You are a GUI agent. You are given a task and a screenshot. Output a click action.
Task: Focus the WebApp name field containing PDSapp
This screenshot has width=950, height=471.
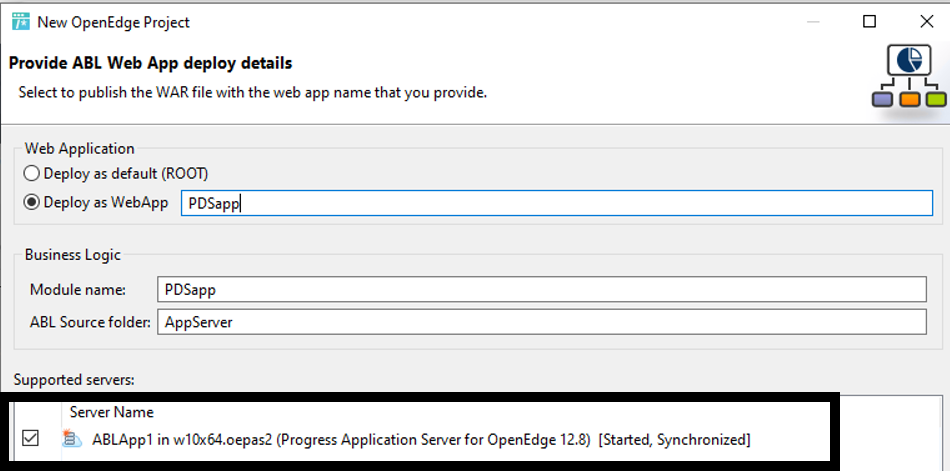(x=557, y=203)
